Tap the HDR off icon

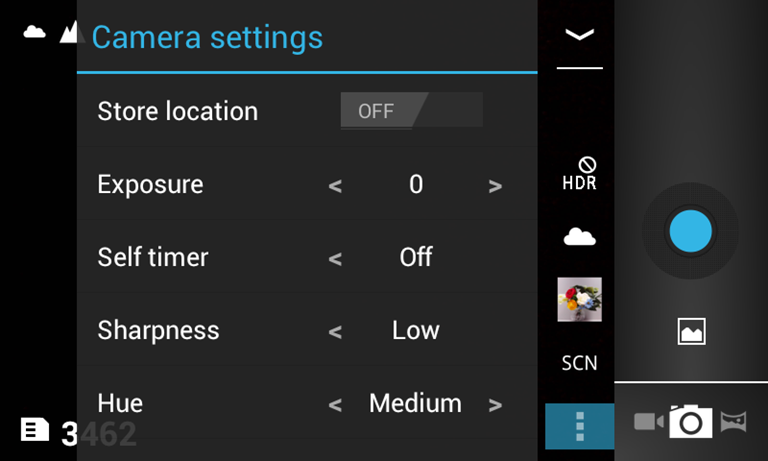click(x=579, y=174)
